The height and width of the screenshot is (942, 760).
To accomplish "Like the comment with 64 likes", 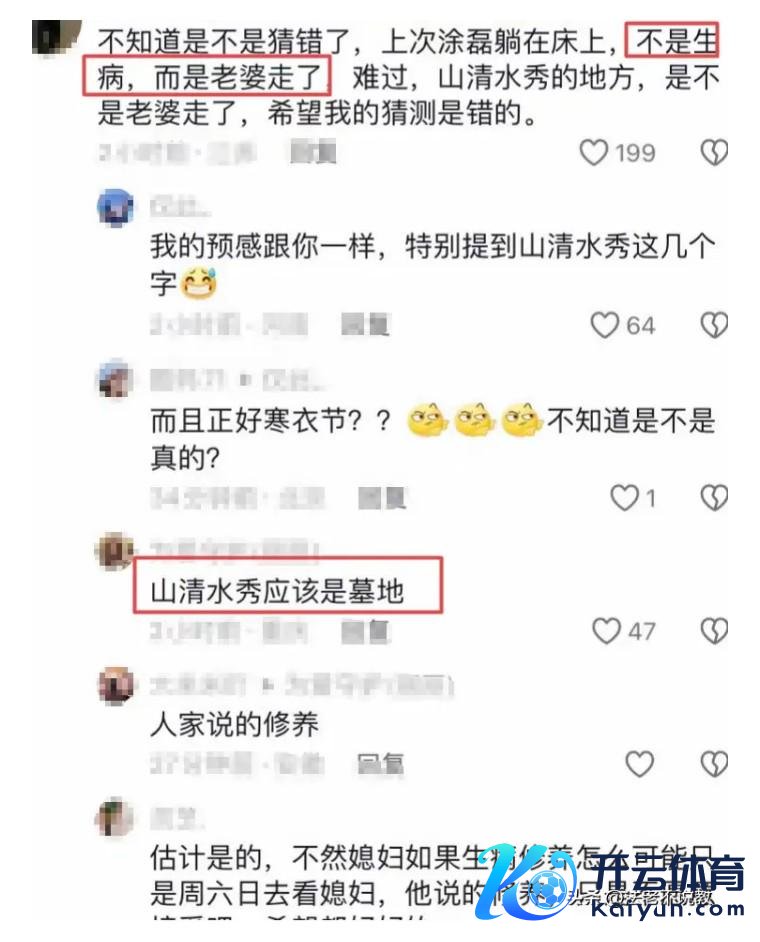I will 604,325.
